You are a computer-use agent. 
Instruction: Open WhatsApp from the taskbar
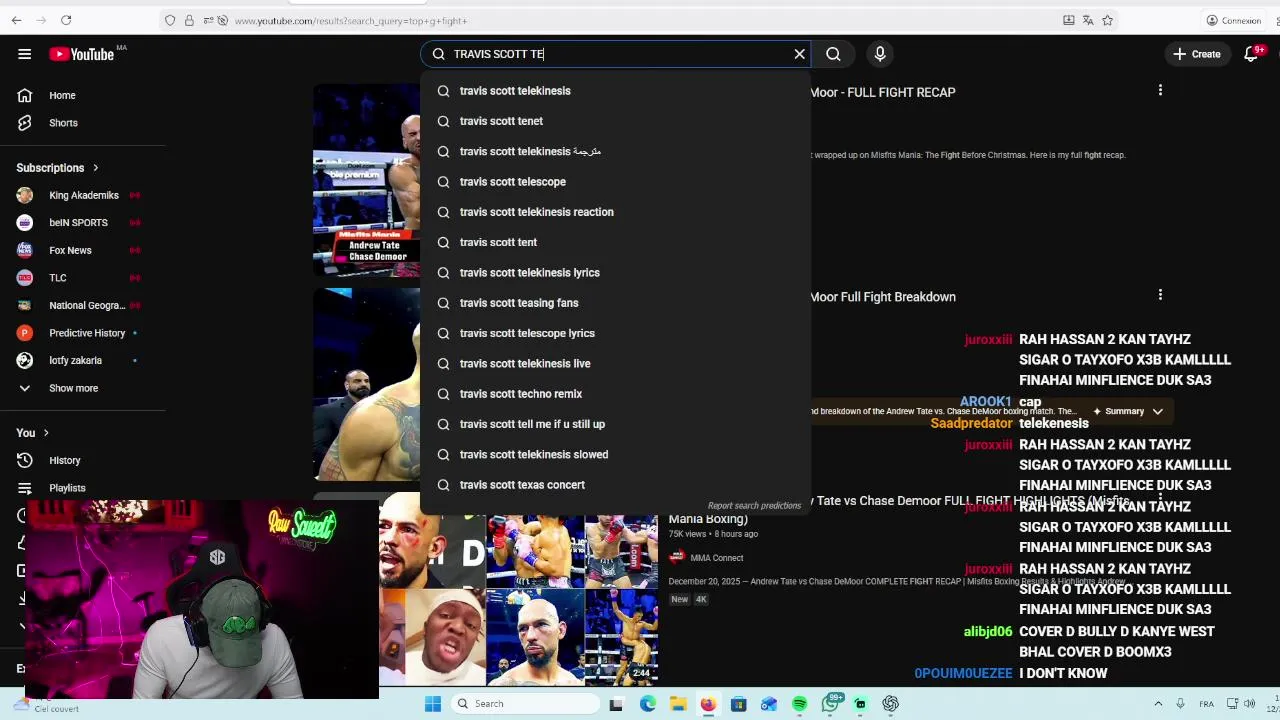coord(830,704)
